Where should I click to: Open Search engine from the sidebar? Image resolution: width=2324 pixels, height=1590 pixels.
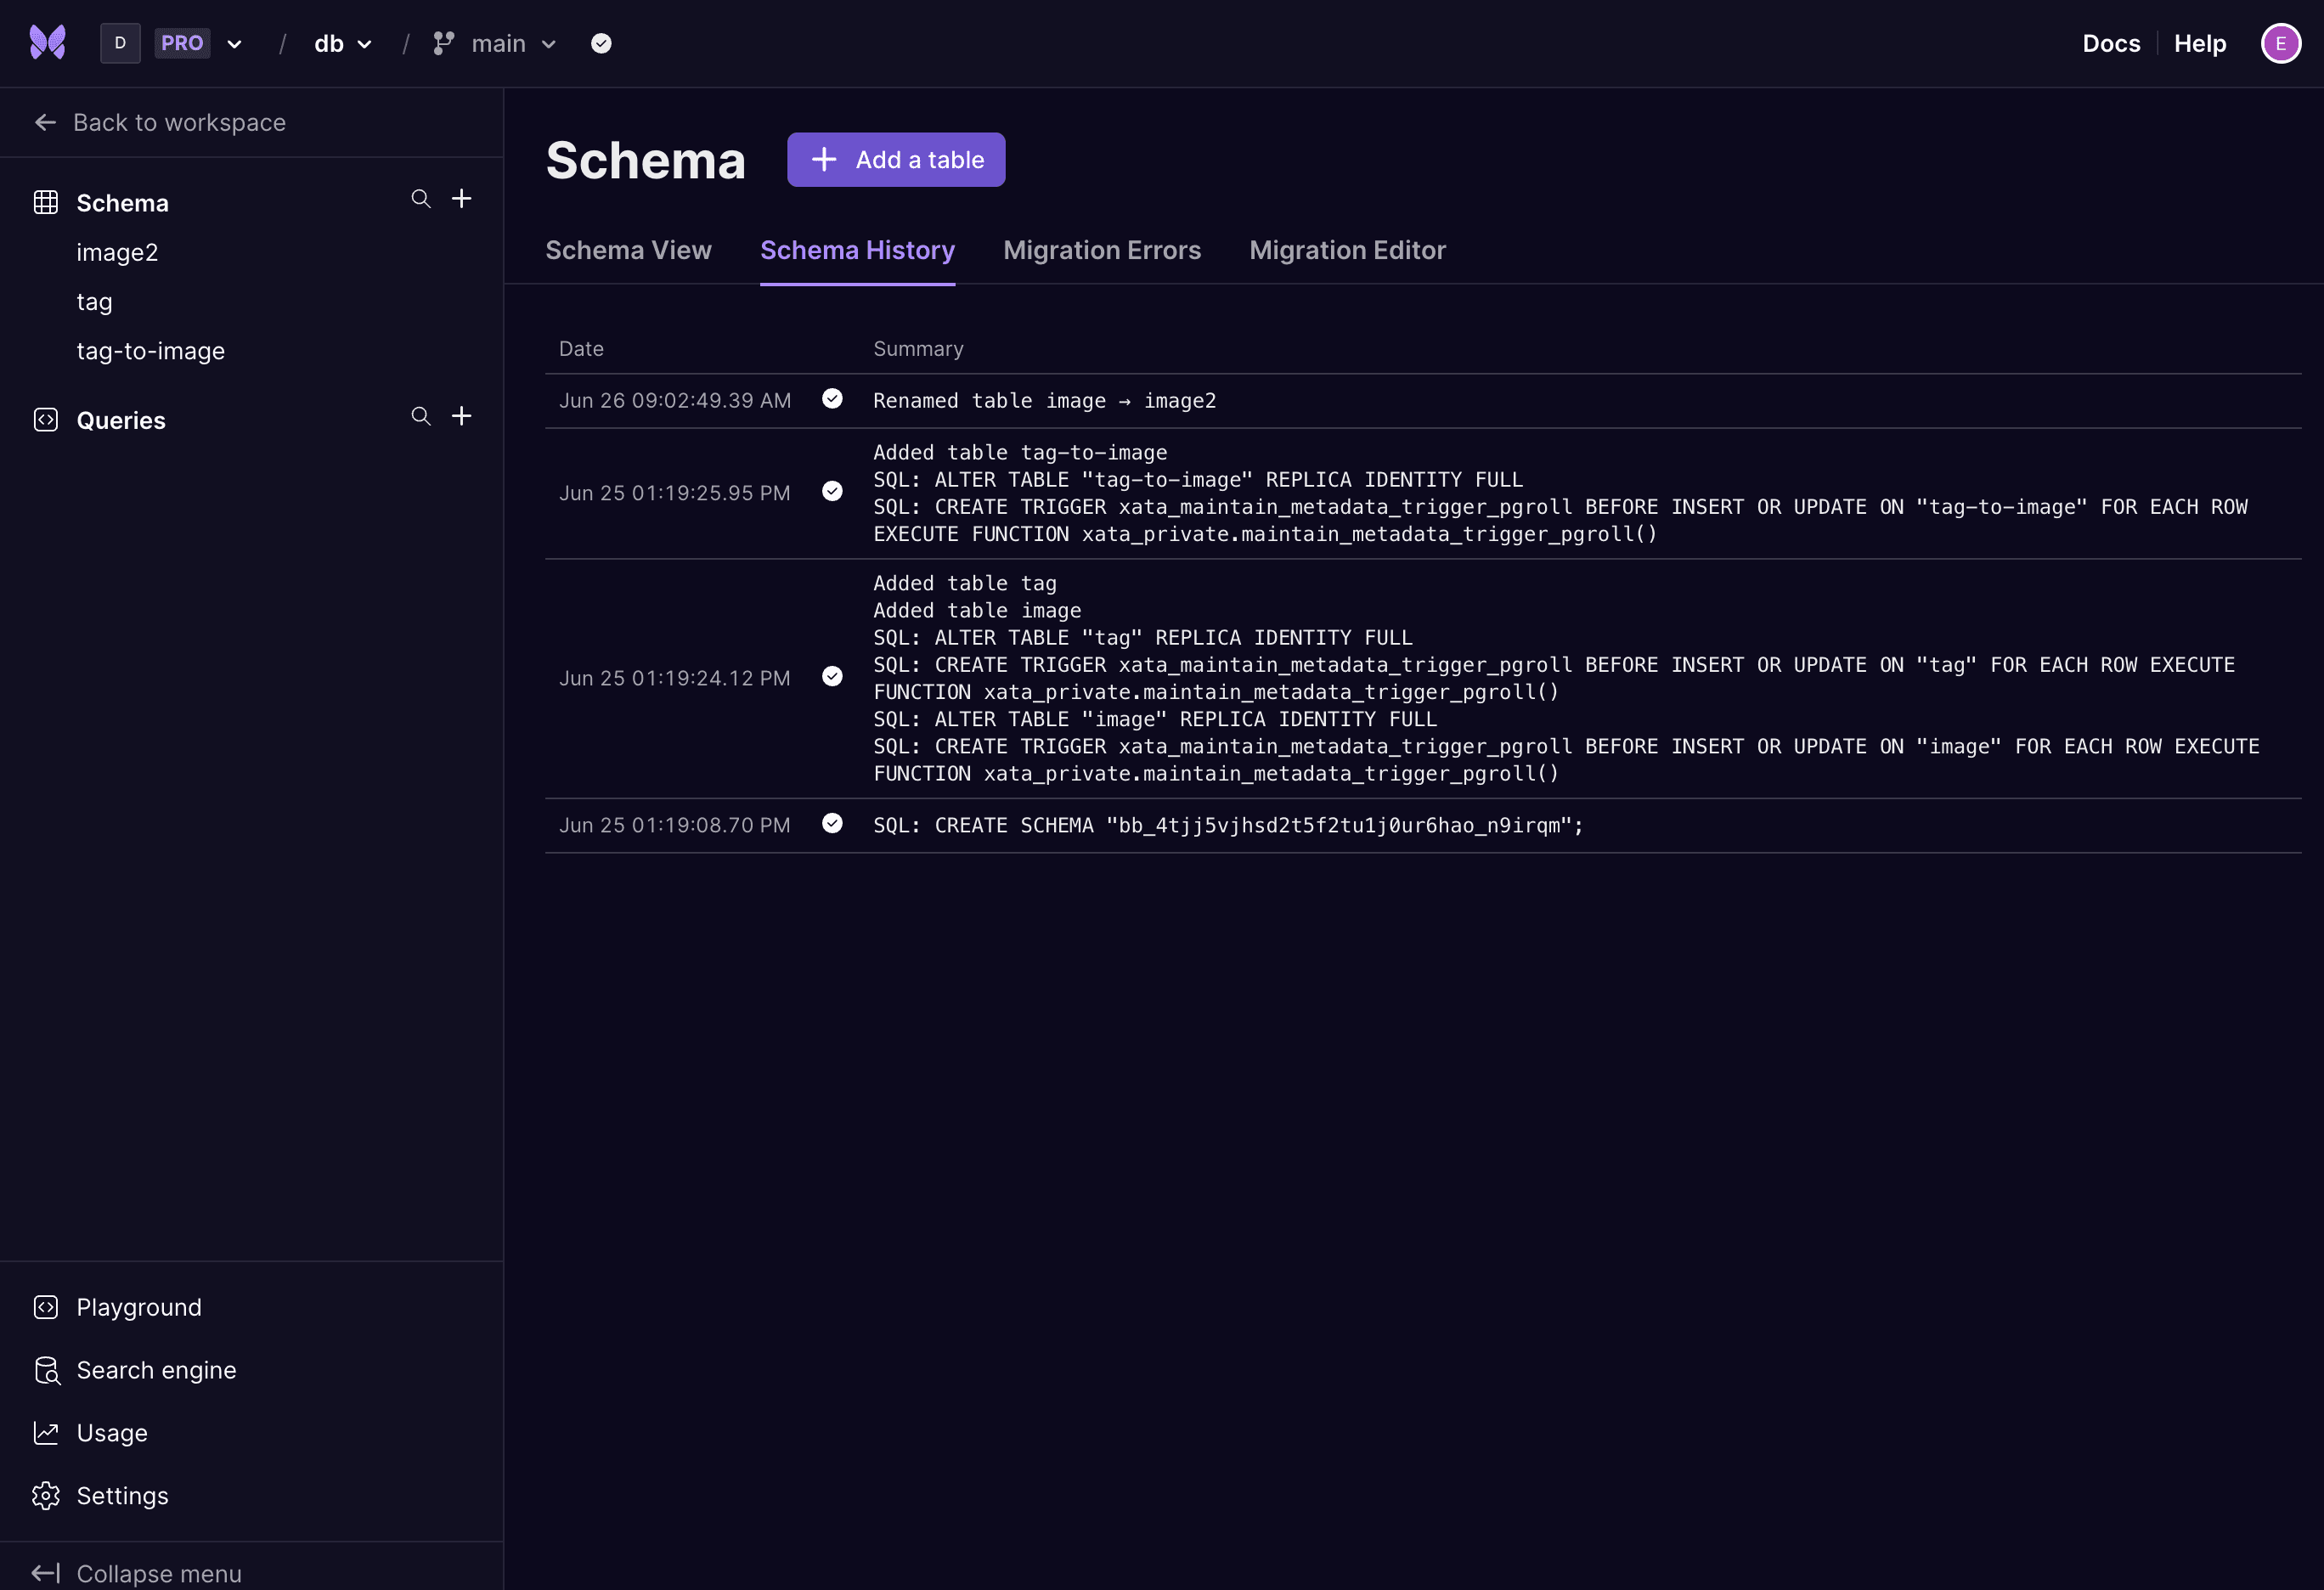(x=156, y=1370)
